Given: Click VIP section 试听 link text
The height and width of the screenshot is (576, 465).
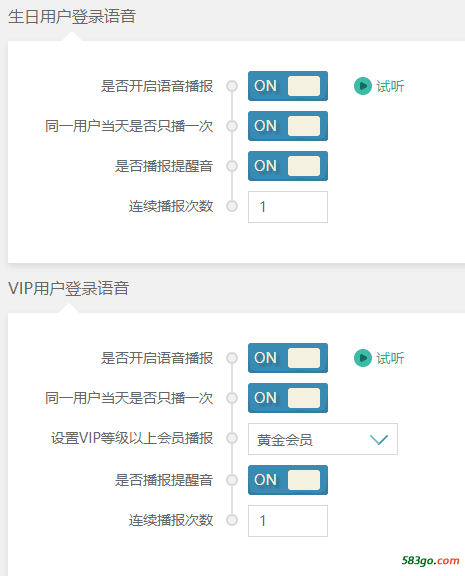Looking at the screenshot, I should pyautogui.click(x=390, y=358).
